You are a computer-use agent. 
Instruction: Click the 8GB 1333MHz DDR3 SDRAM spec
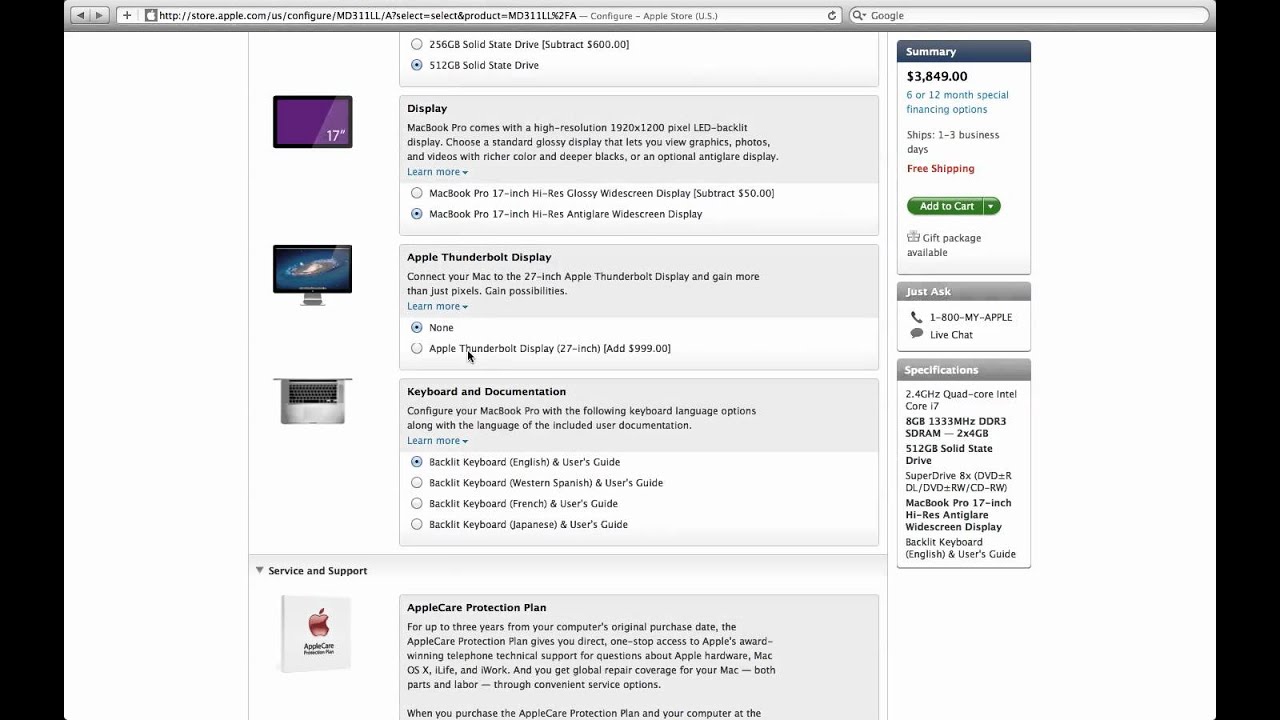pos(956,427)
